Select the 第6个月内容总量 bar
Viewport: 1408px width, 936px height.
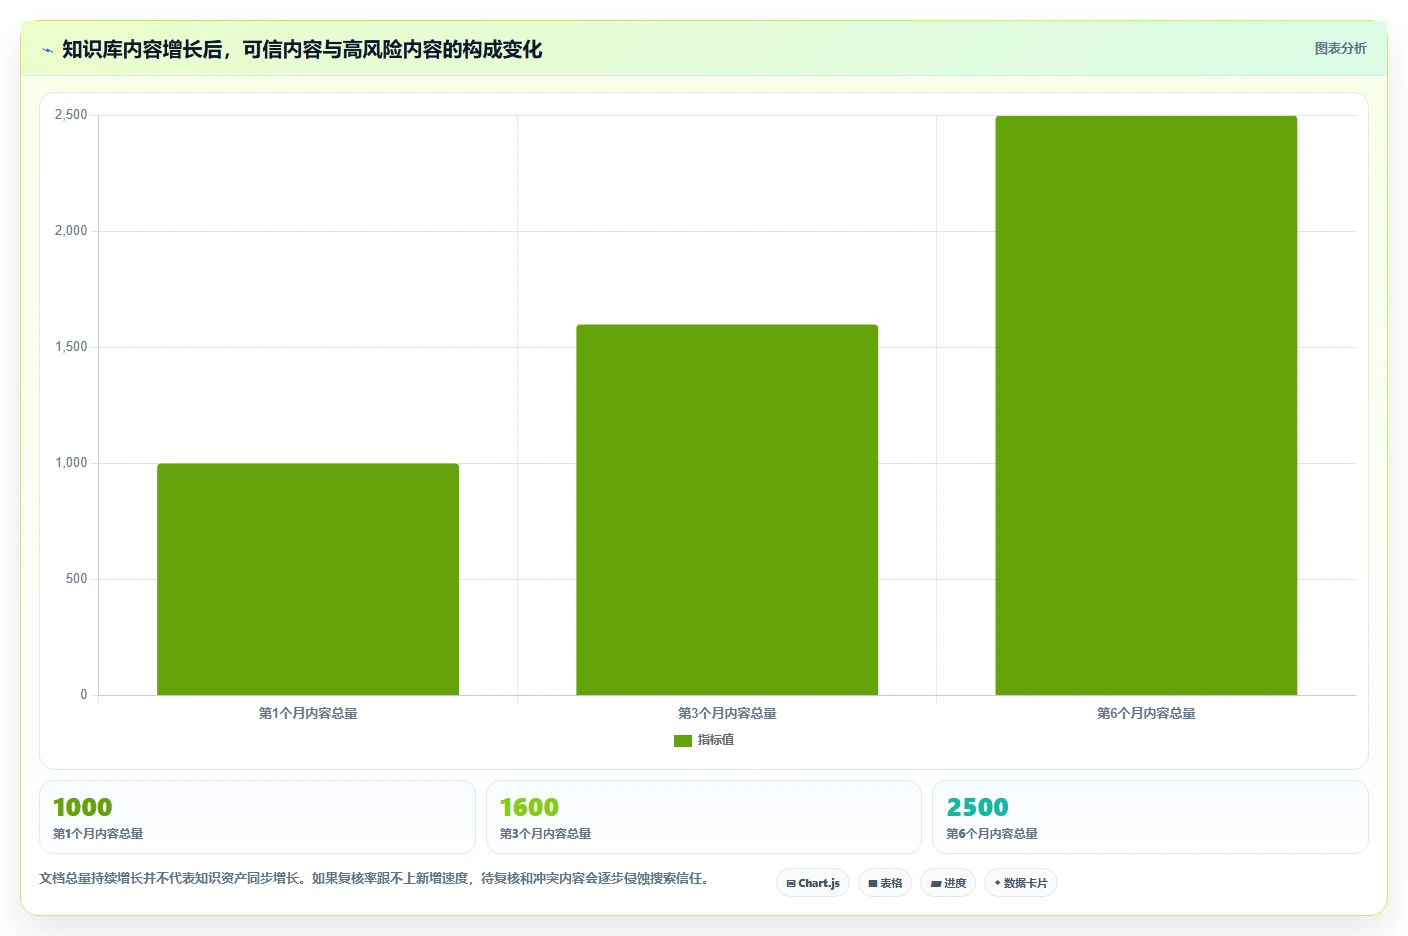[1146, 405]
